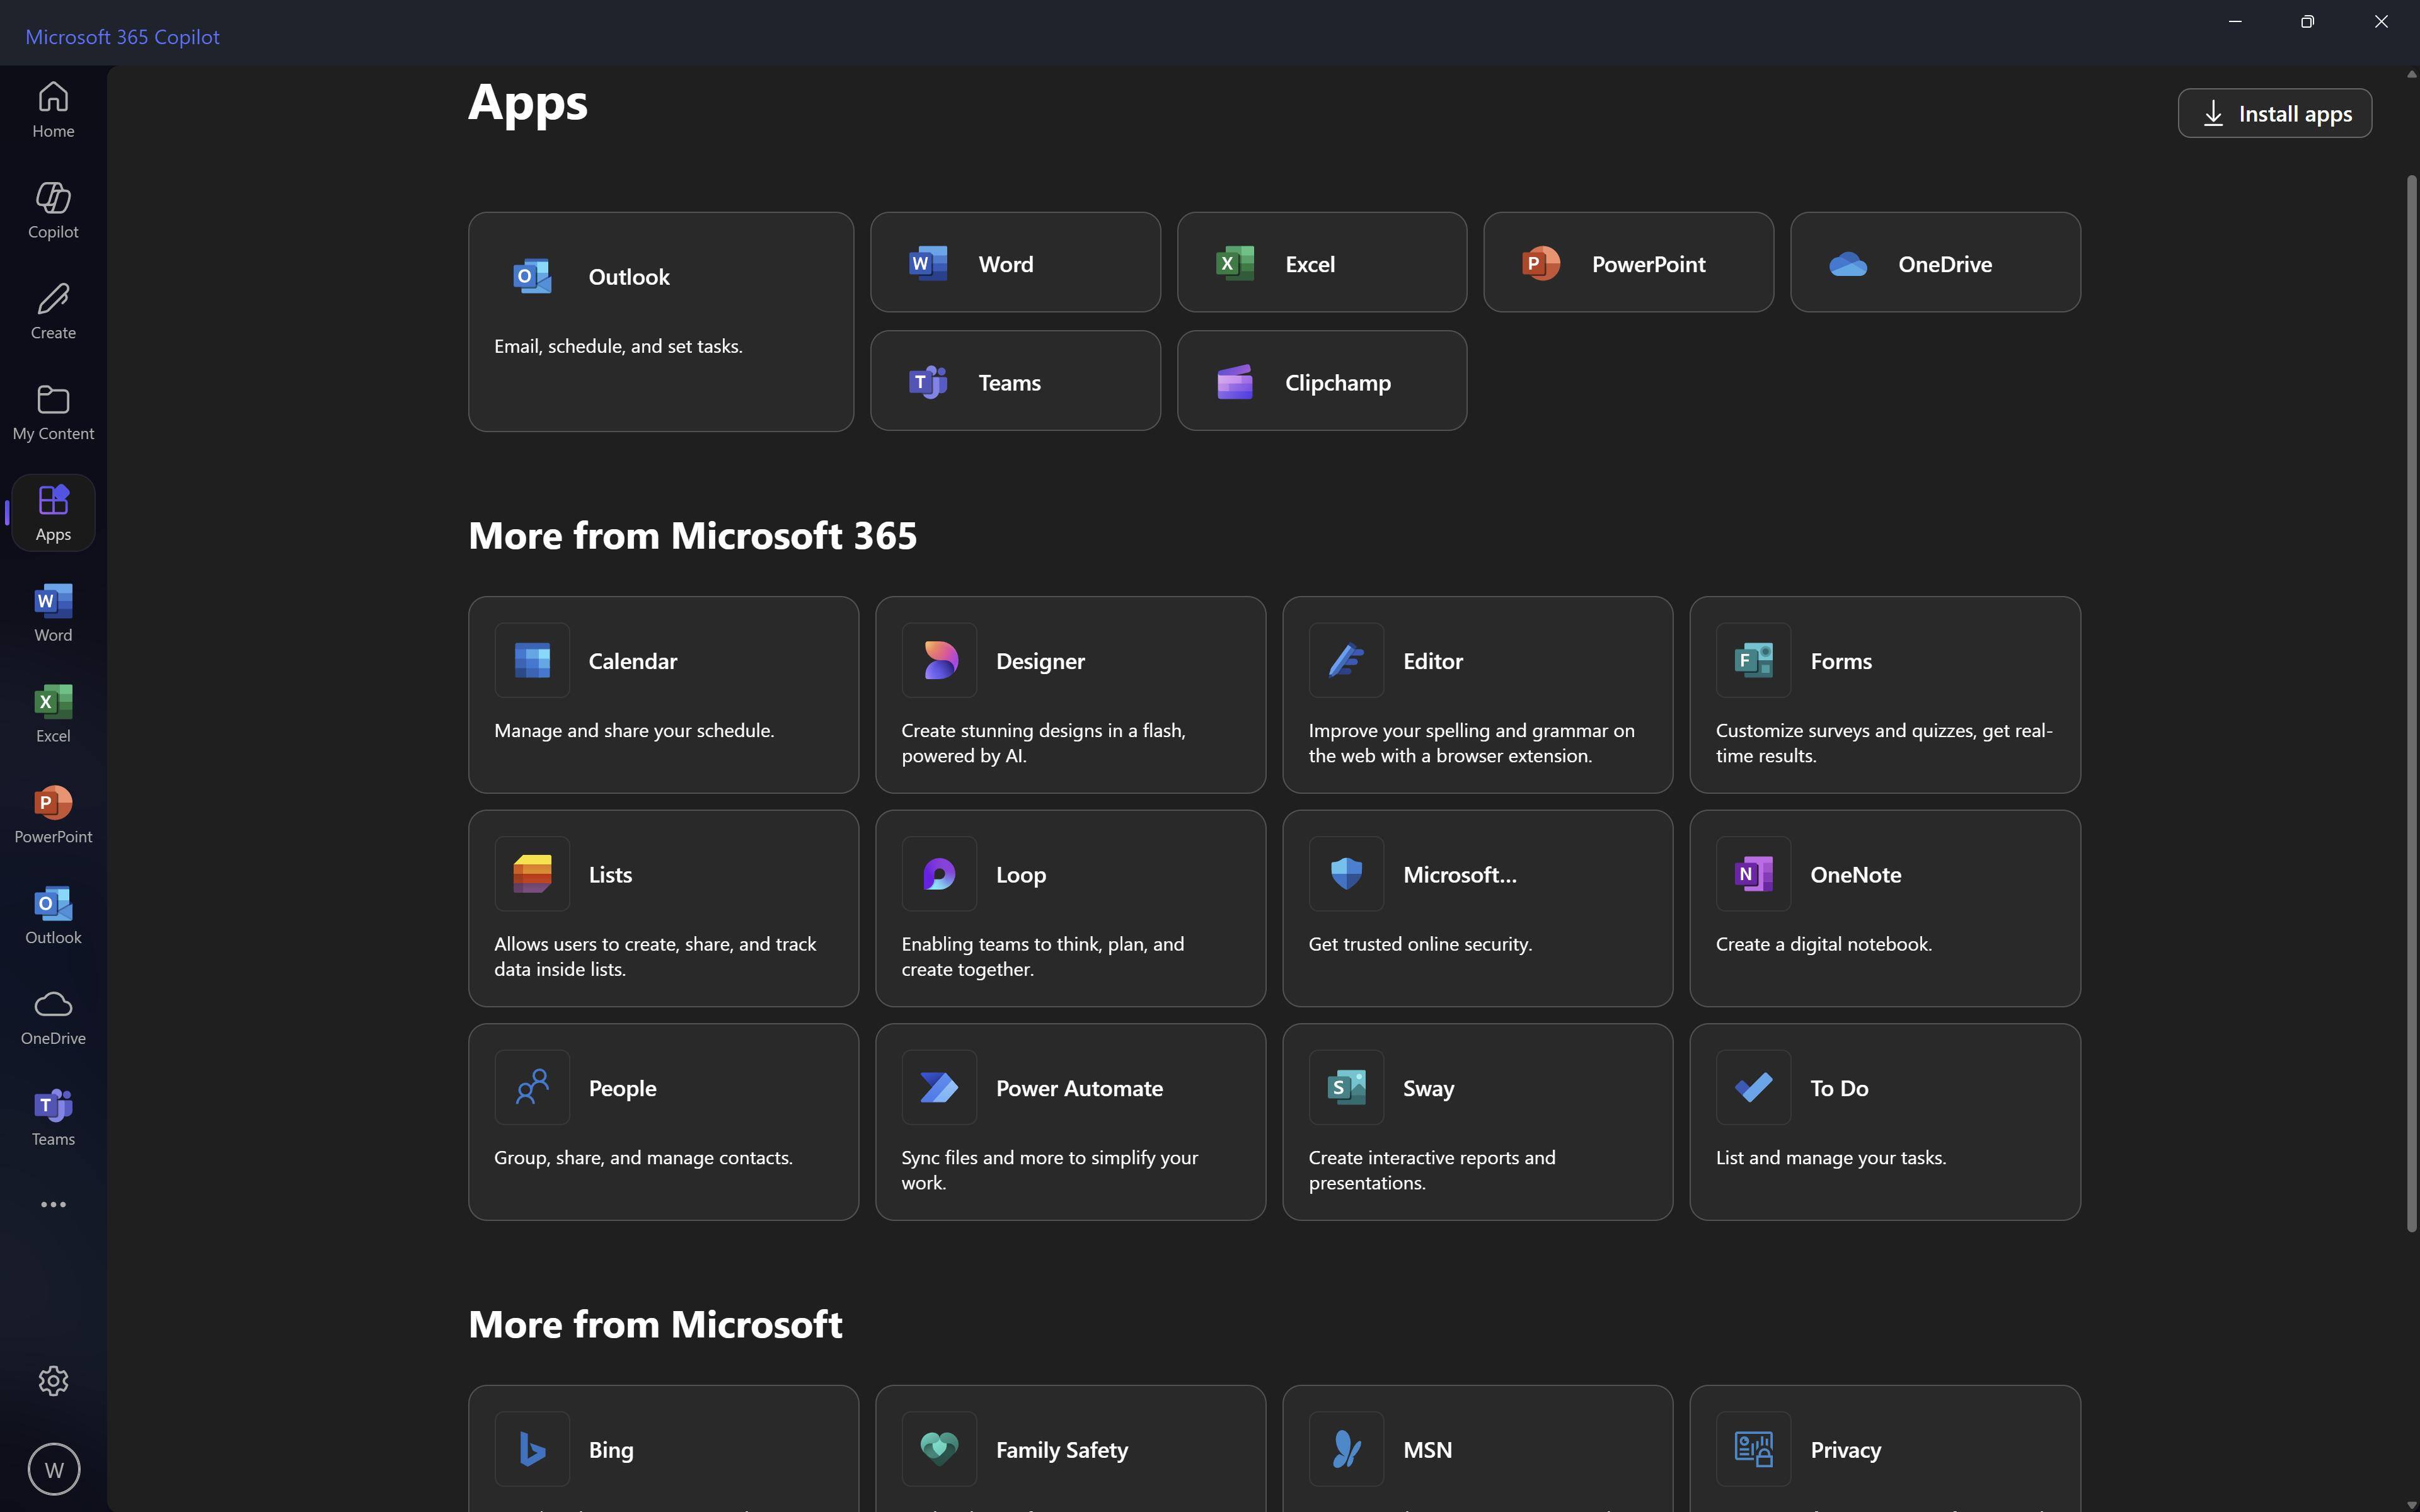Click the Clipchamp app icon
Screen dimensions: 2420x1512
click(x=1235, y=382)
